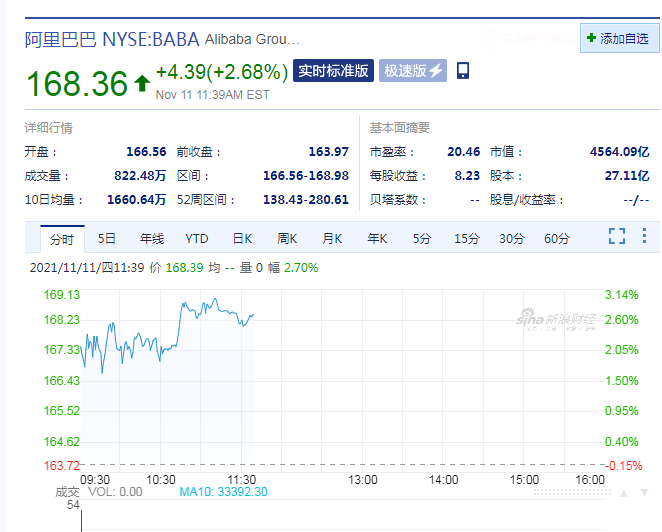Select the 月K monthly candlestick tab

point(332,239)
